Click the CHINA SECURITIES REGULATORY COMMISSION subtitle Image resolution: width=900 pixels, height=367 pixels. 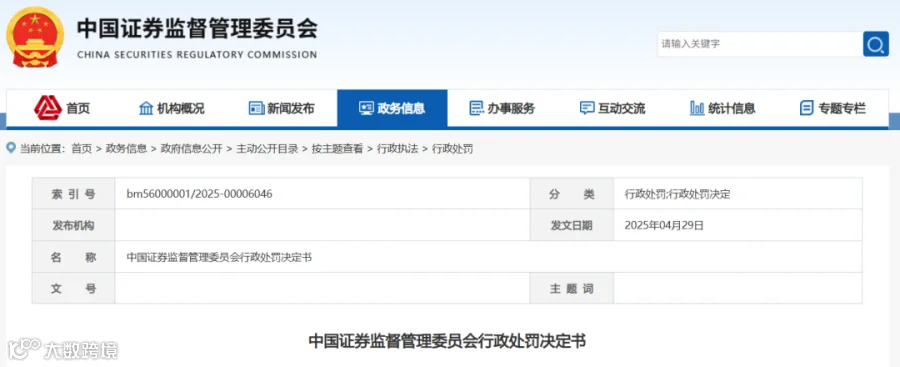(197, 55)
